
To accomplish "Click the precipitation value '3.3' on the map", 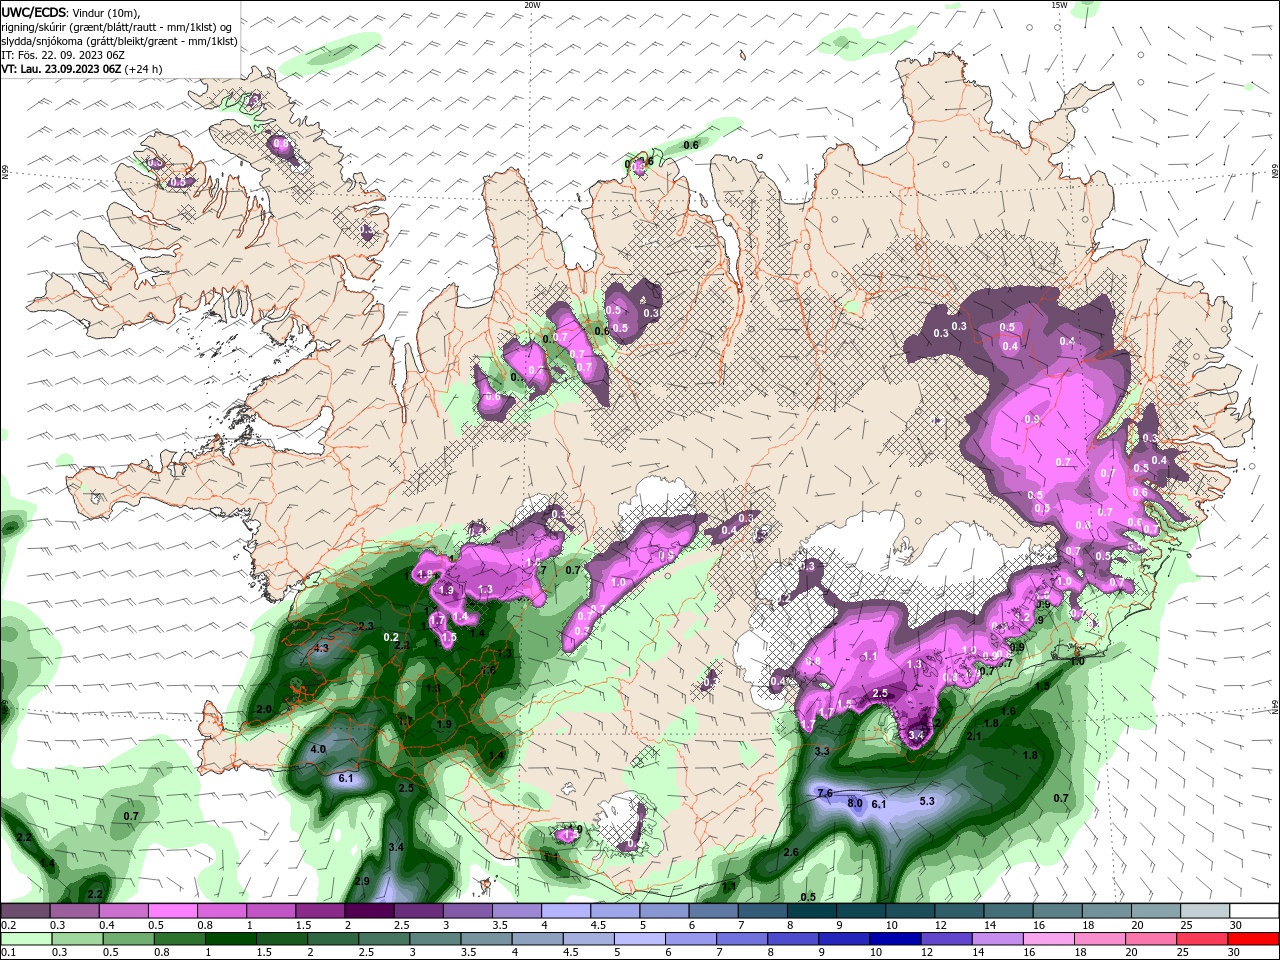I will coord(822,751).
